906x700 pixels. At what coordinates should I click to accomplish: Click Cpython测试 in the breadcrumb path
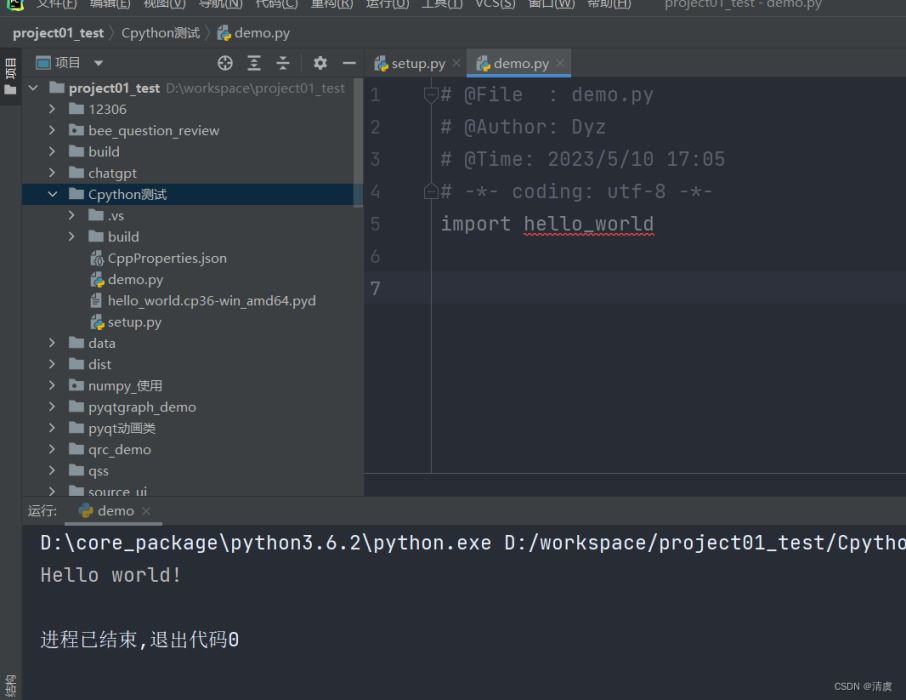(x=160, y=33)
